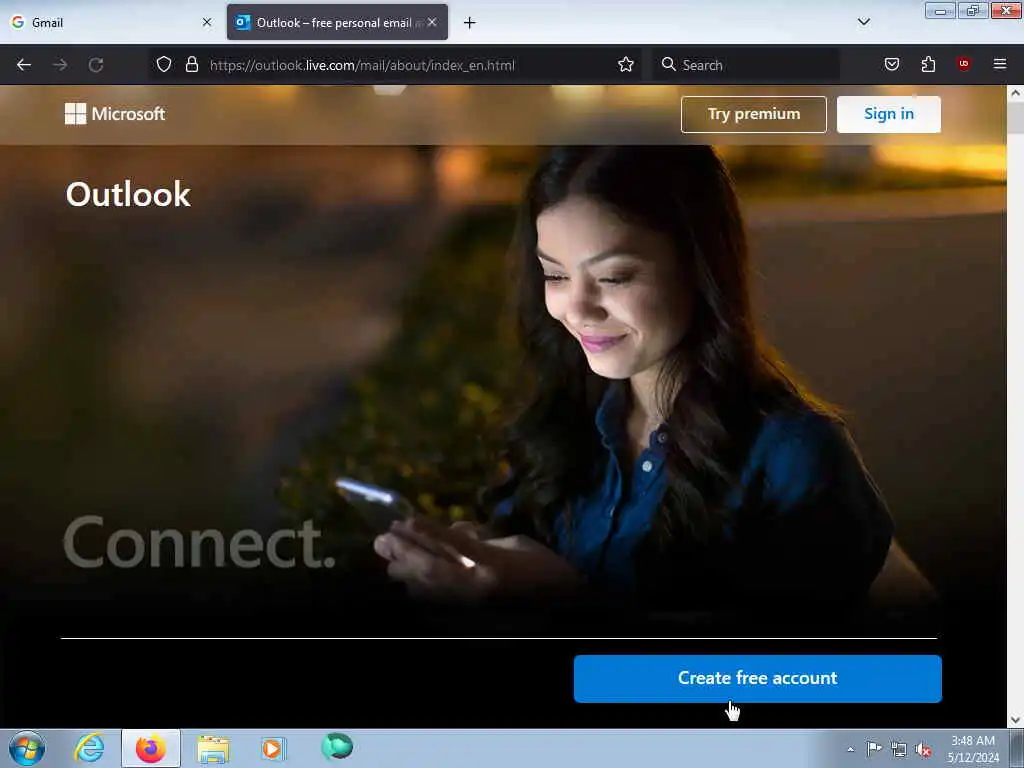The image size is (1024, 768).
Task: Open a new tab with plus icon
Action: pos(470,23)
